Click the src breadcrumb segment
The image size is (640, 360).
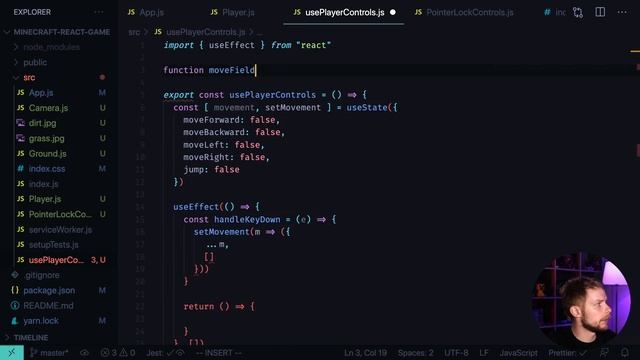pyautogui.click(x=134, y=32)
